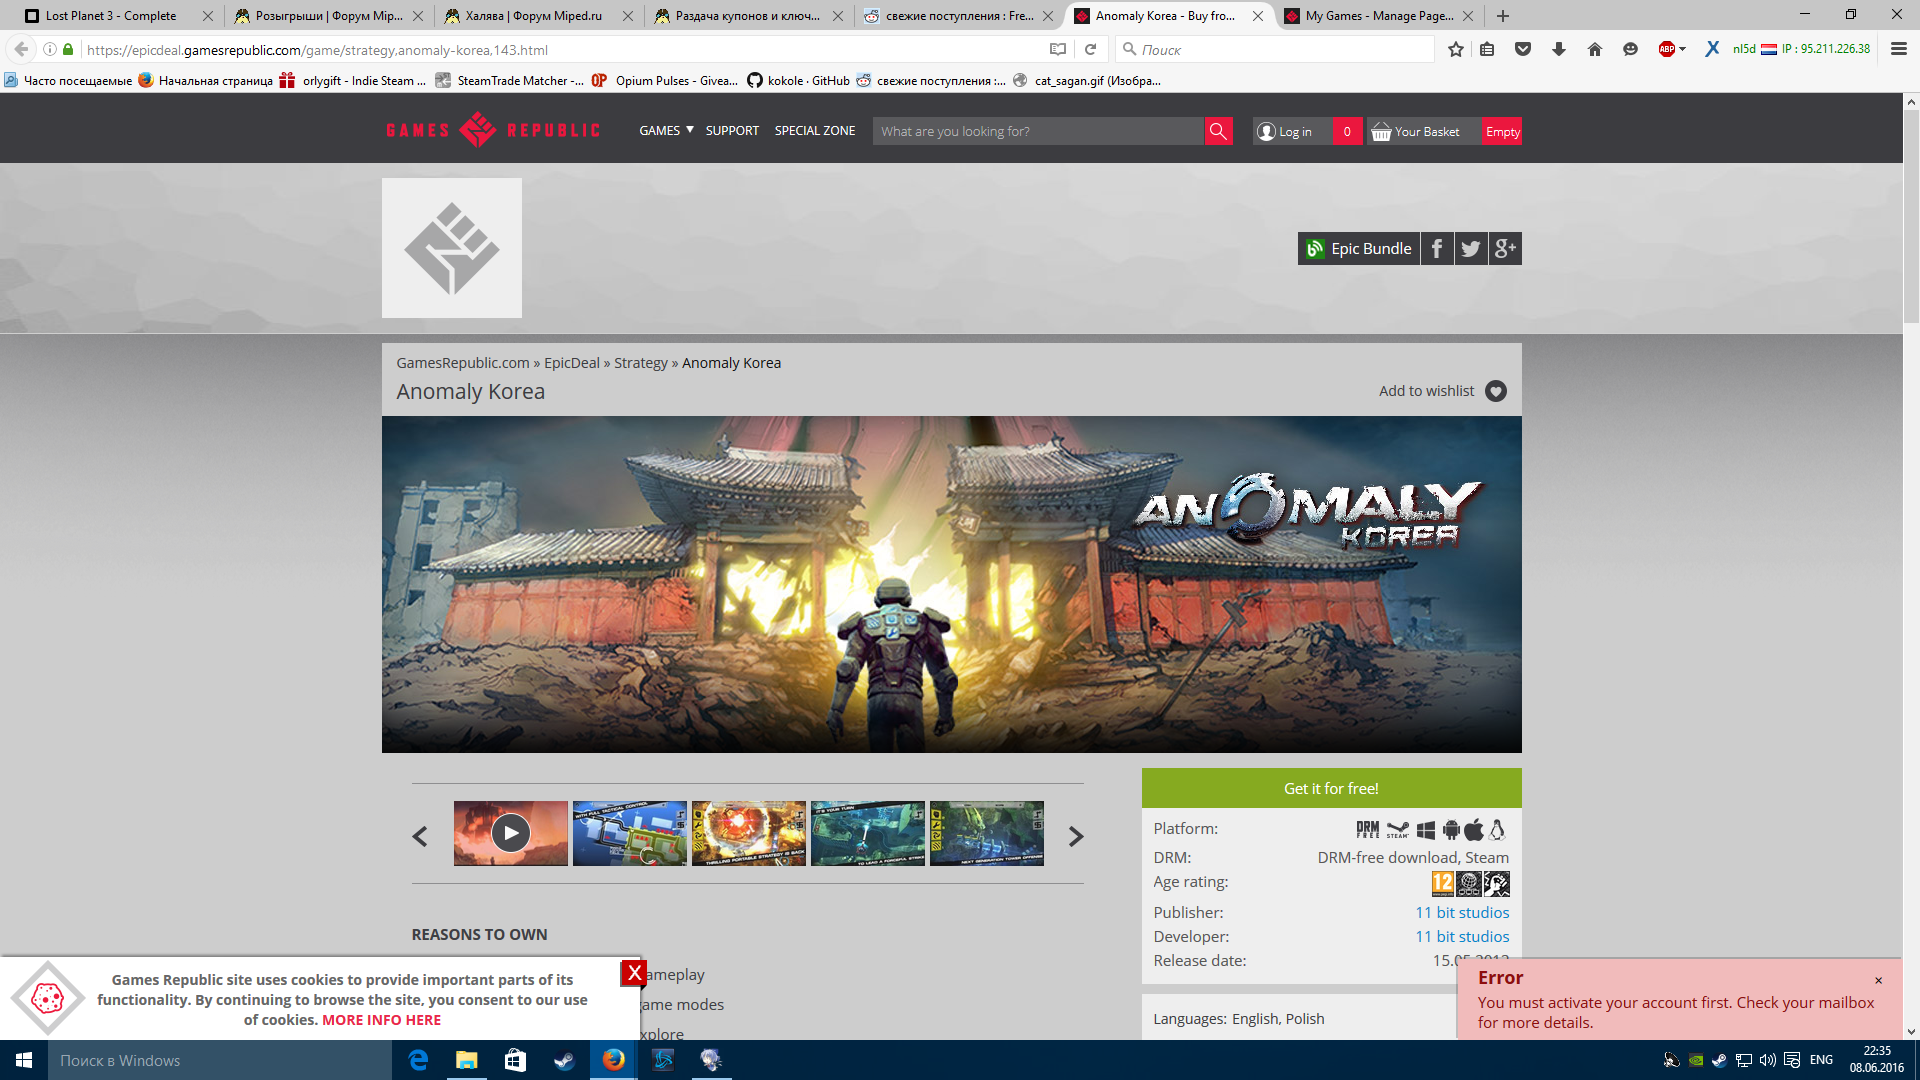Open the Pocket save icon
Image resolution: width=1920 pixels, height=1080 pixels.
point(1523,49)
